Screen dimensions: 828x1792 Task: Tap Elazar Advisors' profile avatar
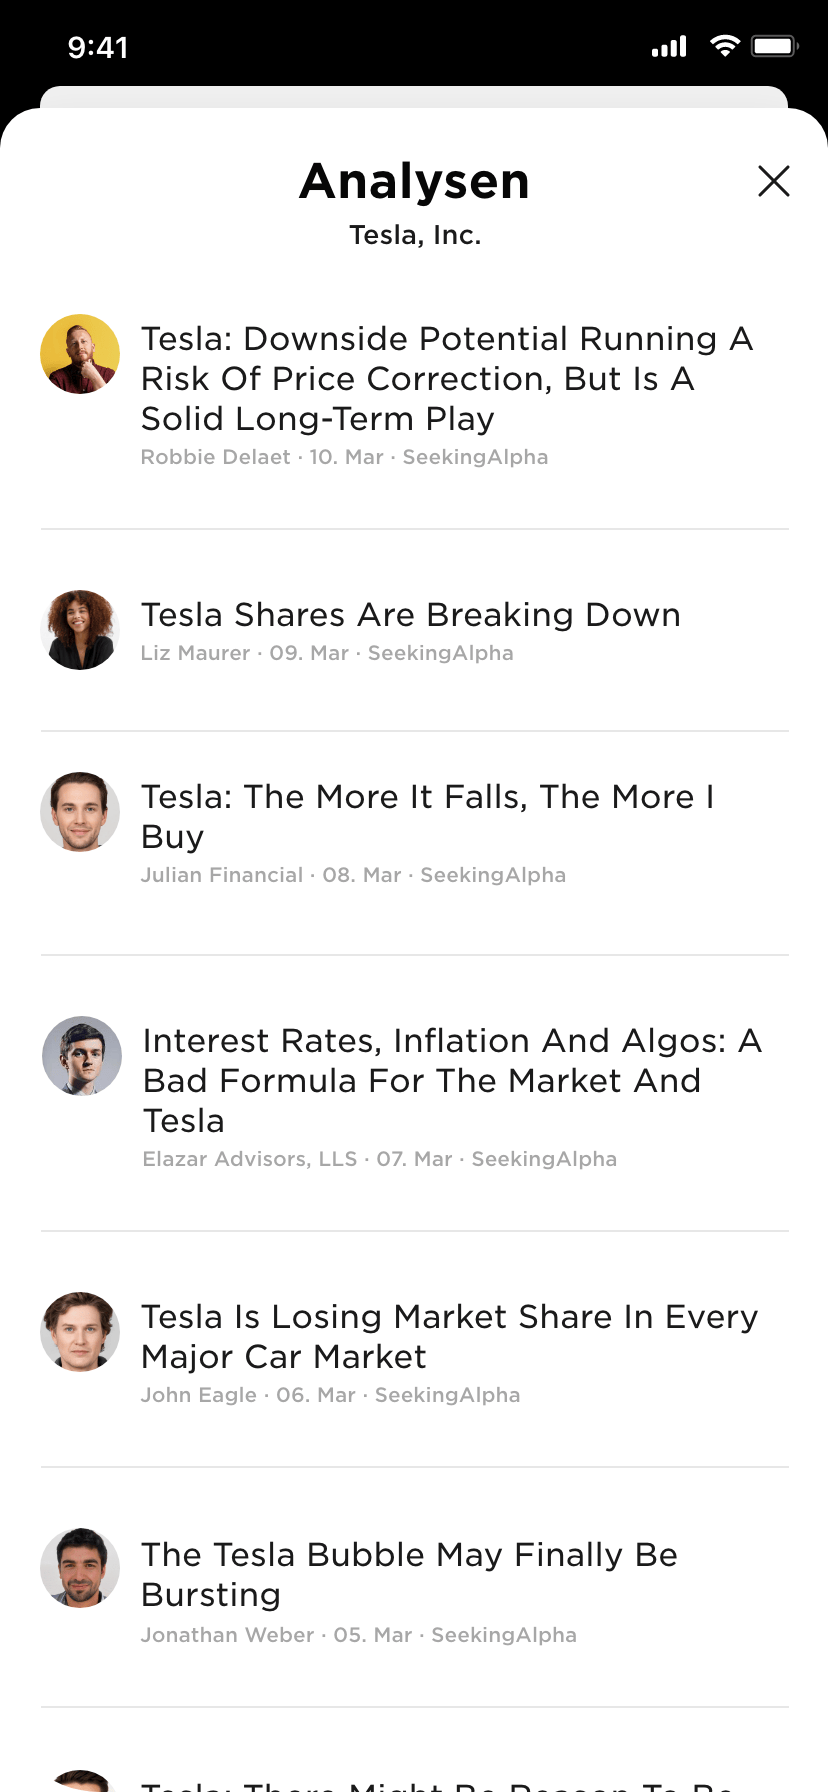pos(82,1056)
